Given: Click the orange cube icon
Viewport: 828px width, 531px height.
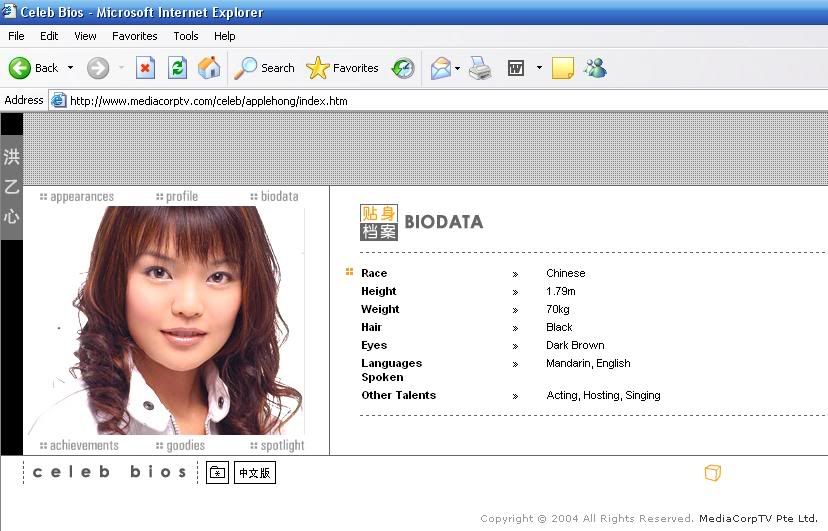Looking at the screenshot, I should click(712, 472).
